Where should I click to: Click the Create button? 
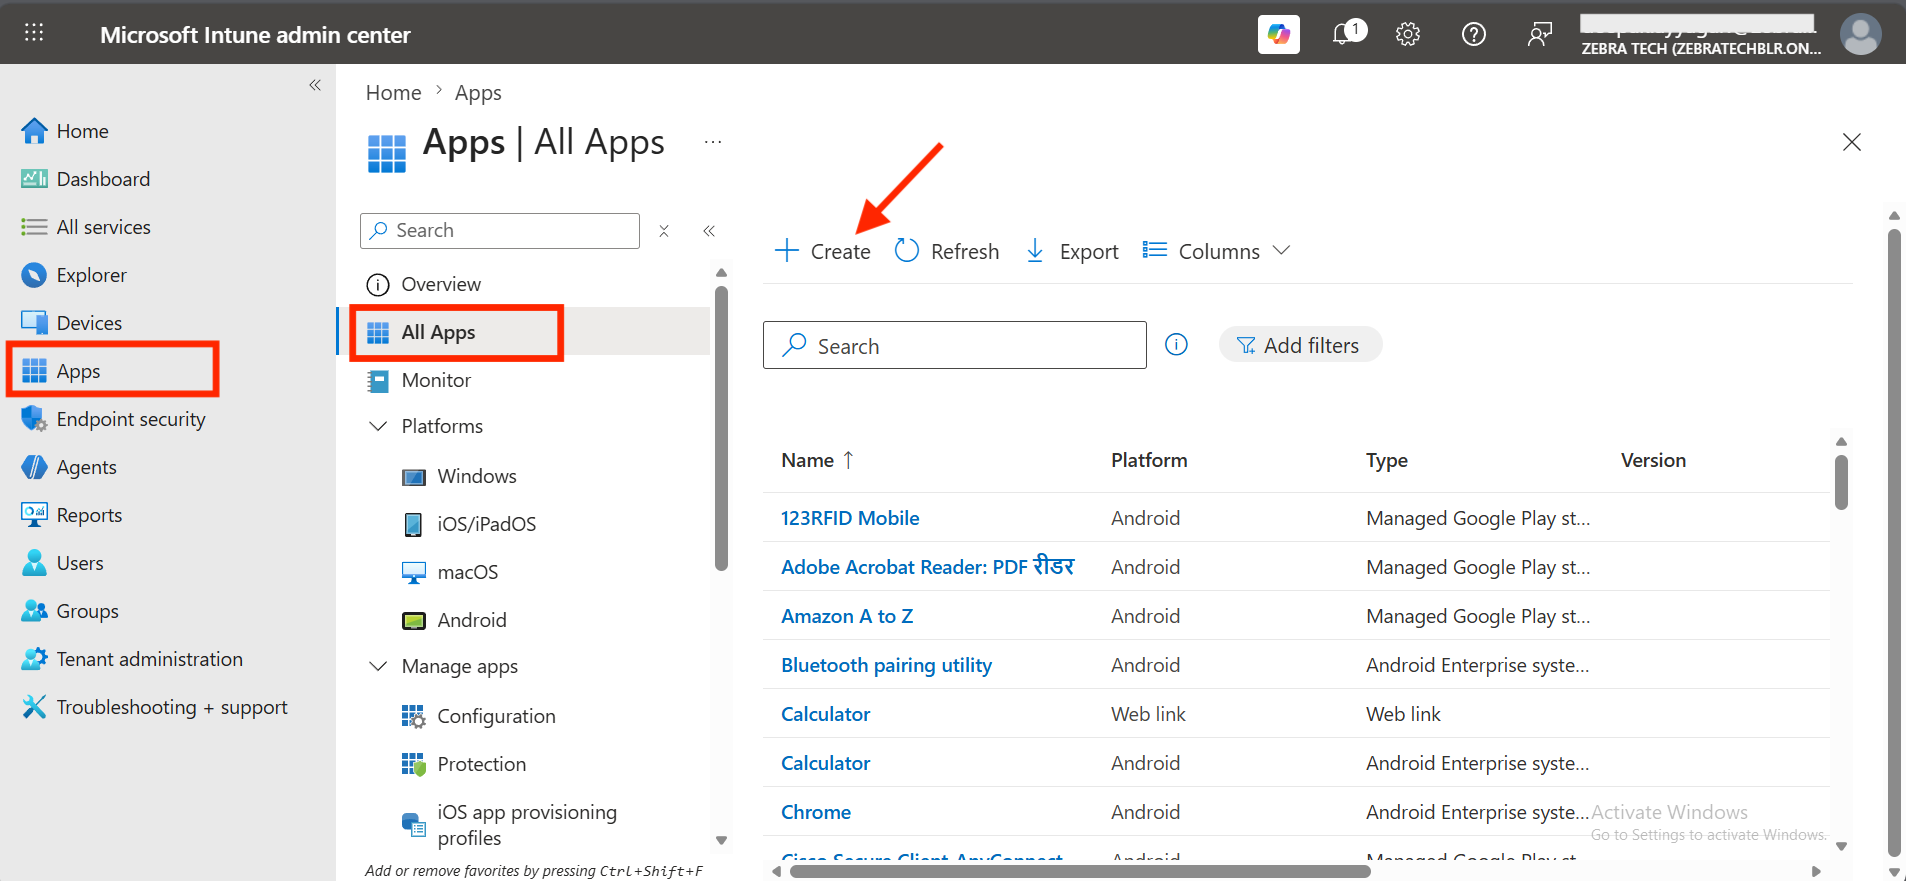click(823, 251)
